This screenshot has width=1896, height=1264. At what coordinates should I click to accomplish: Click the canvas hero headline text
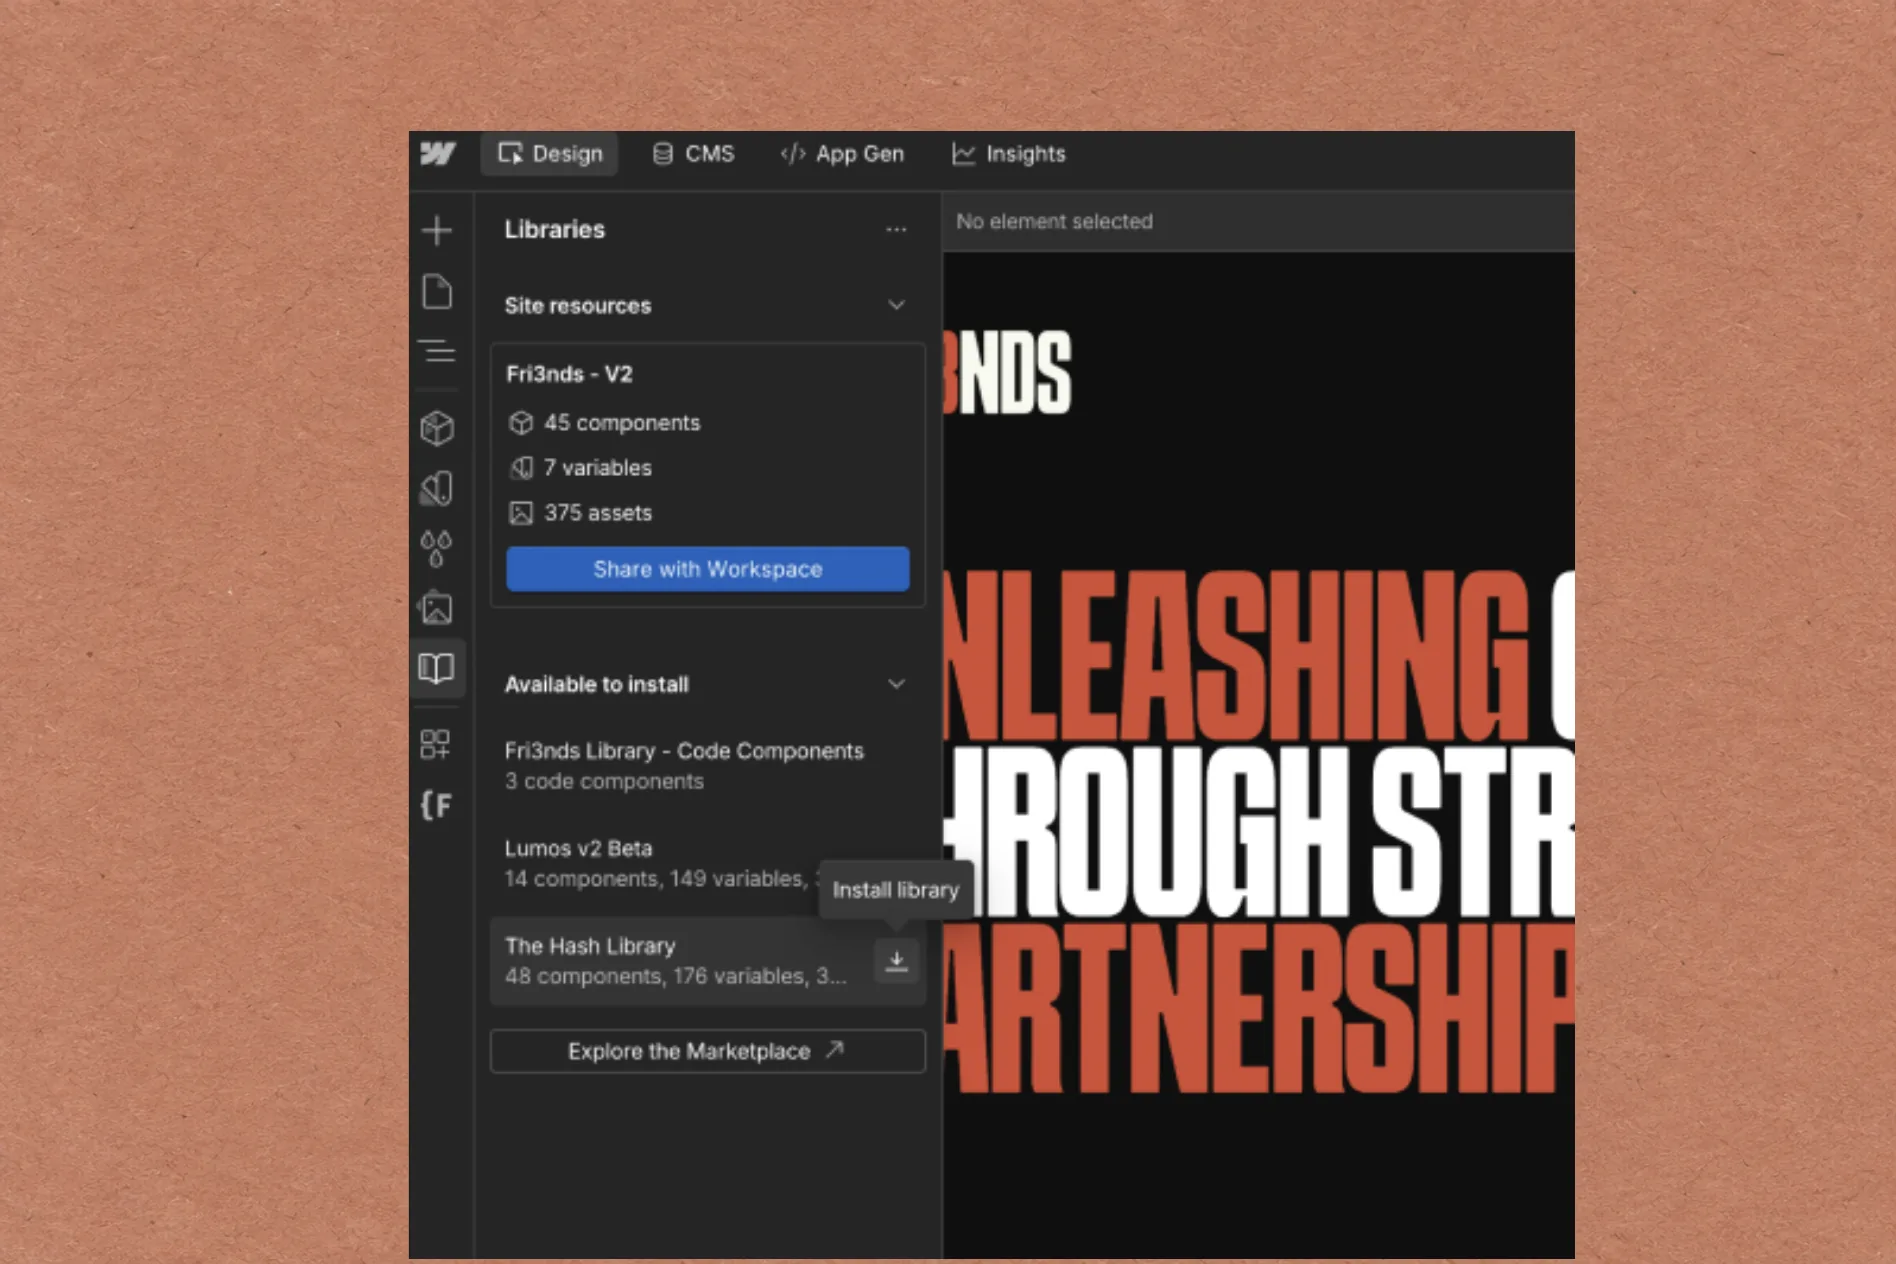1258,832
